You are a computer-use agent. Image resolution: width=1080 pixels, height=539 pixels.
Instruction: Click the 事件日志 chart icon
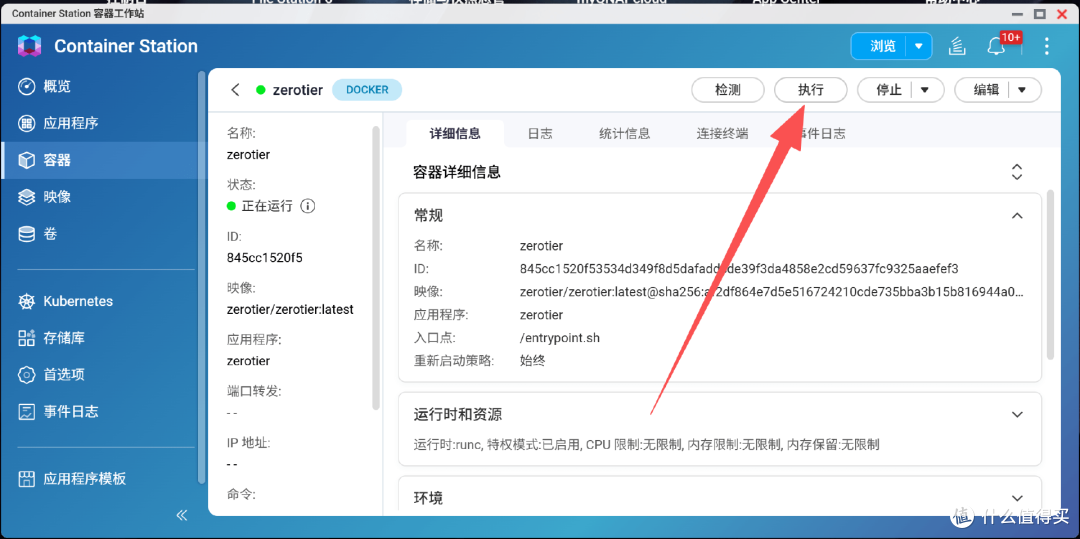(26, 412)
